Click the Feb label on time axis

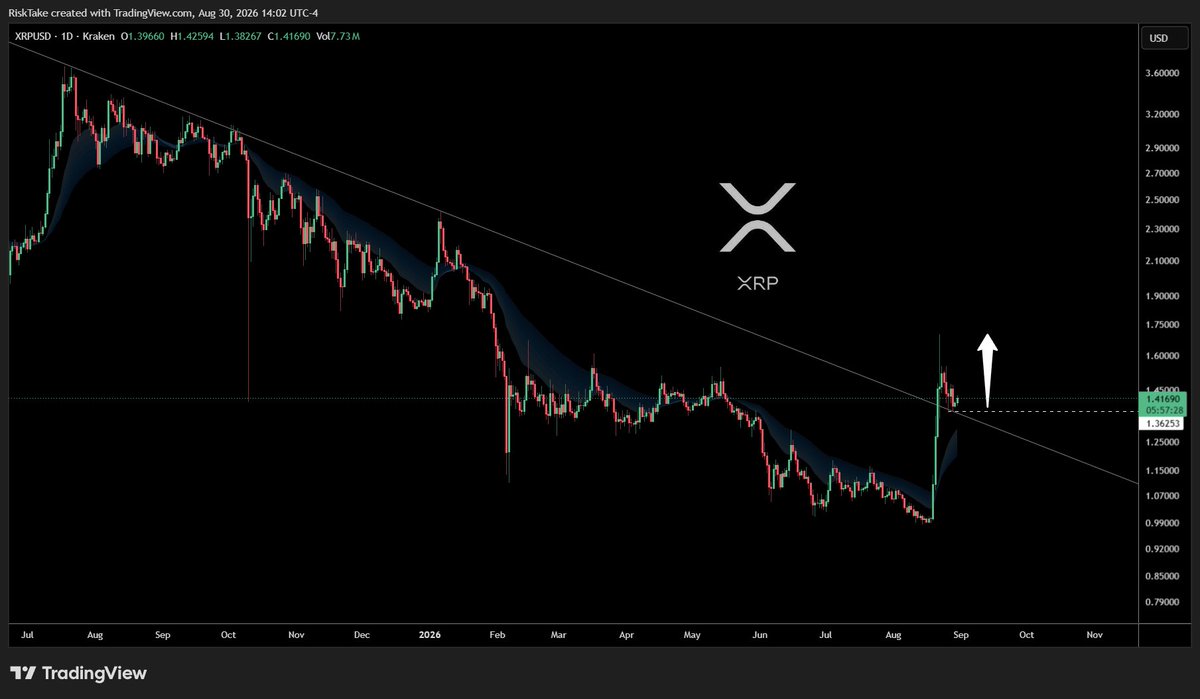click(x=497, y=635)
